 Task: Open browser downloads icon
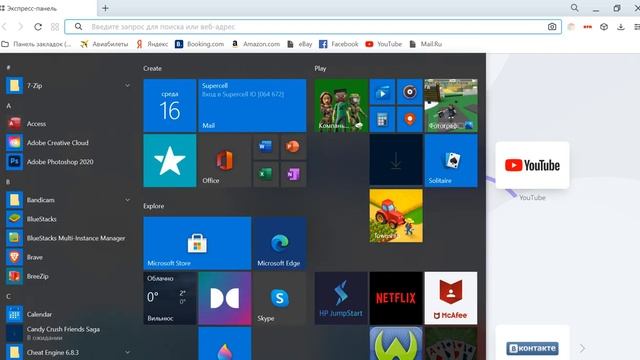621,27
